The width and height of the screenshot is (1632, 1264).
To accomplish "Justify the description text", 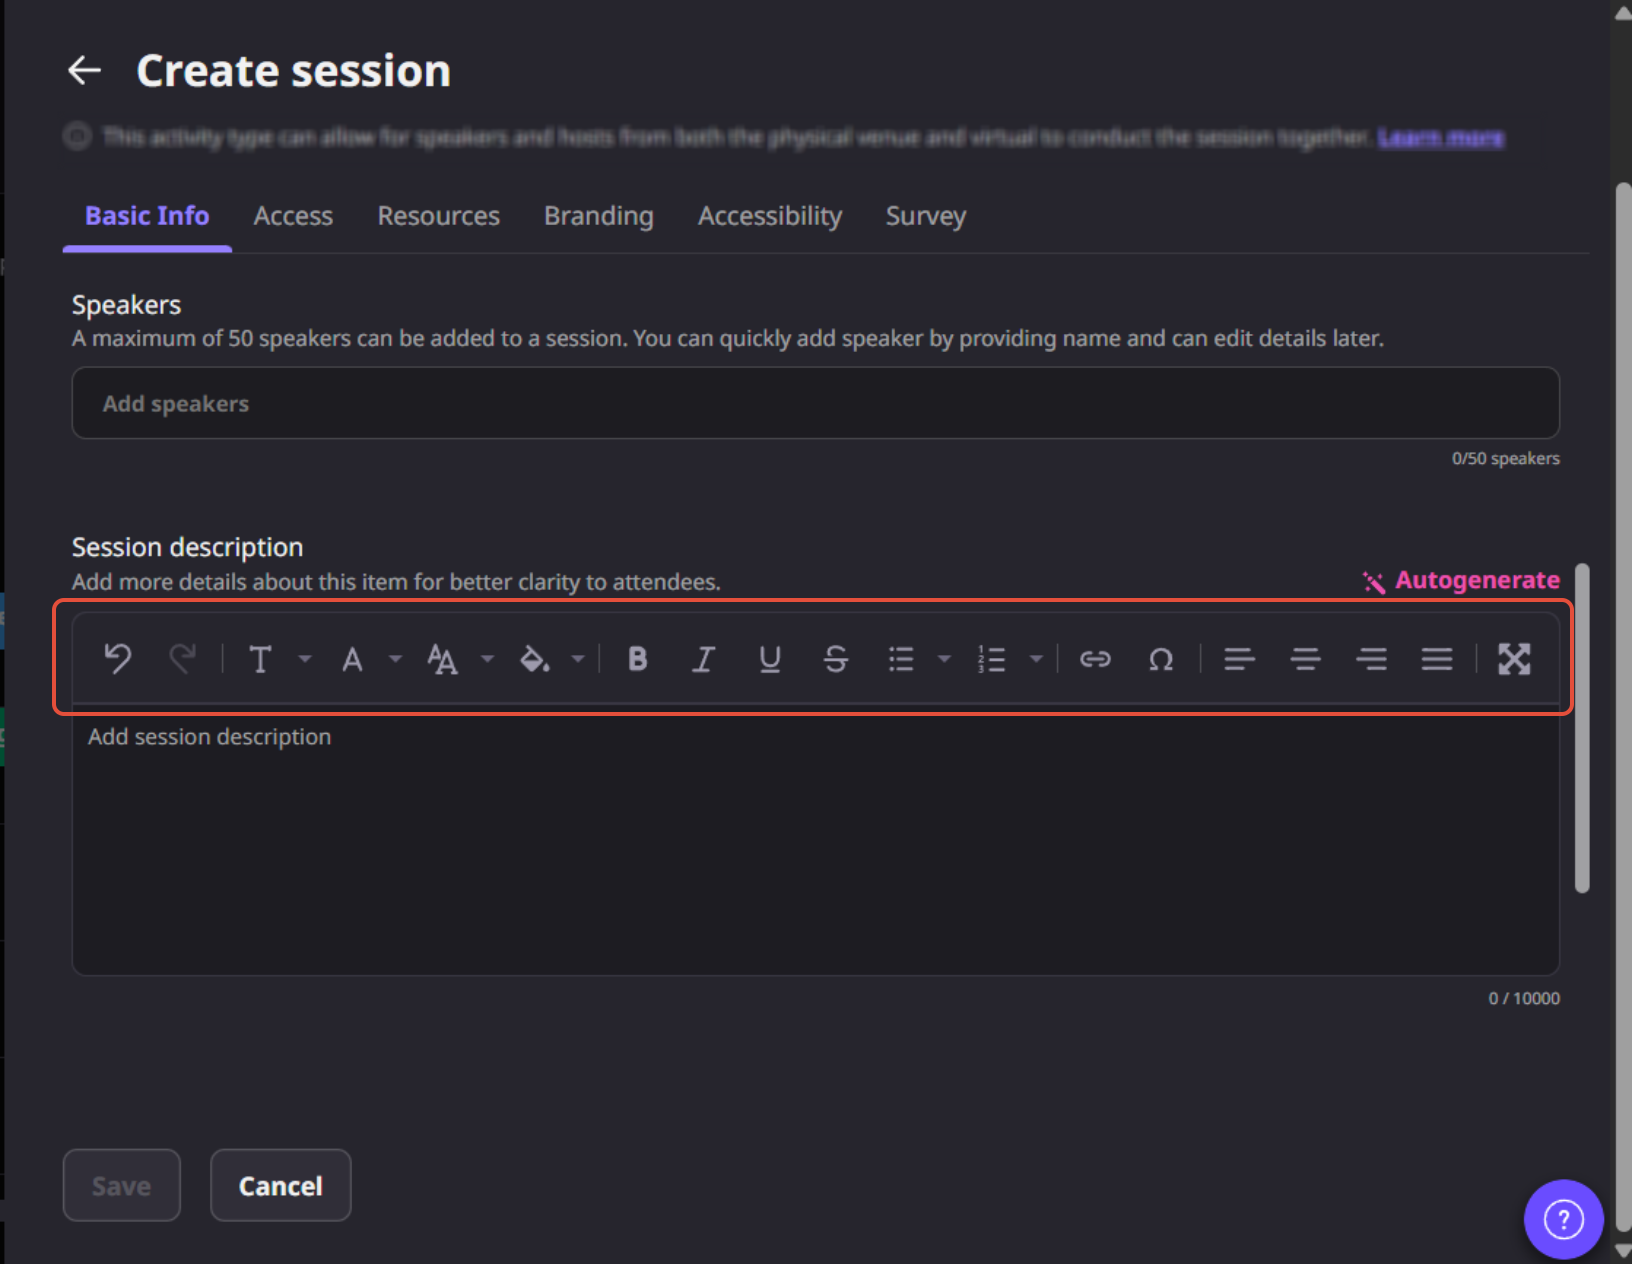I will click(x=1437, y=659).
